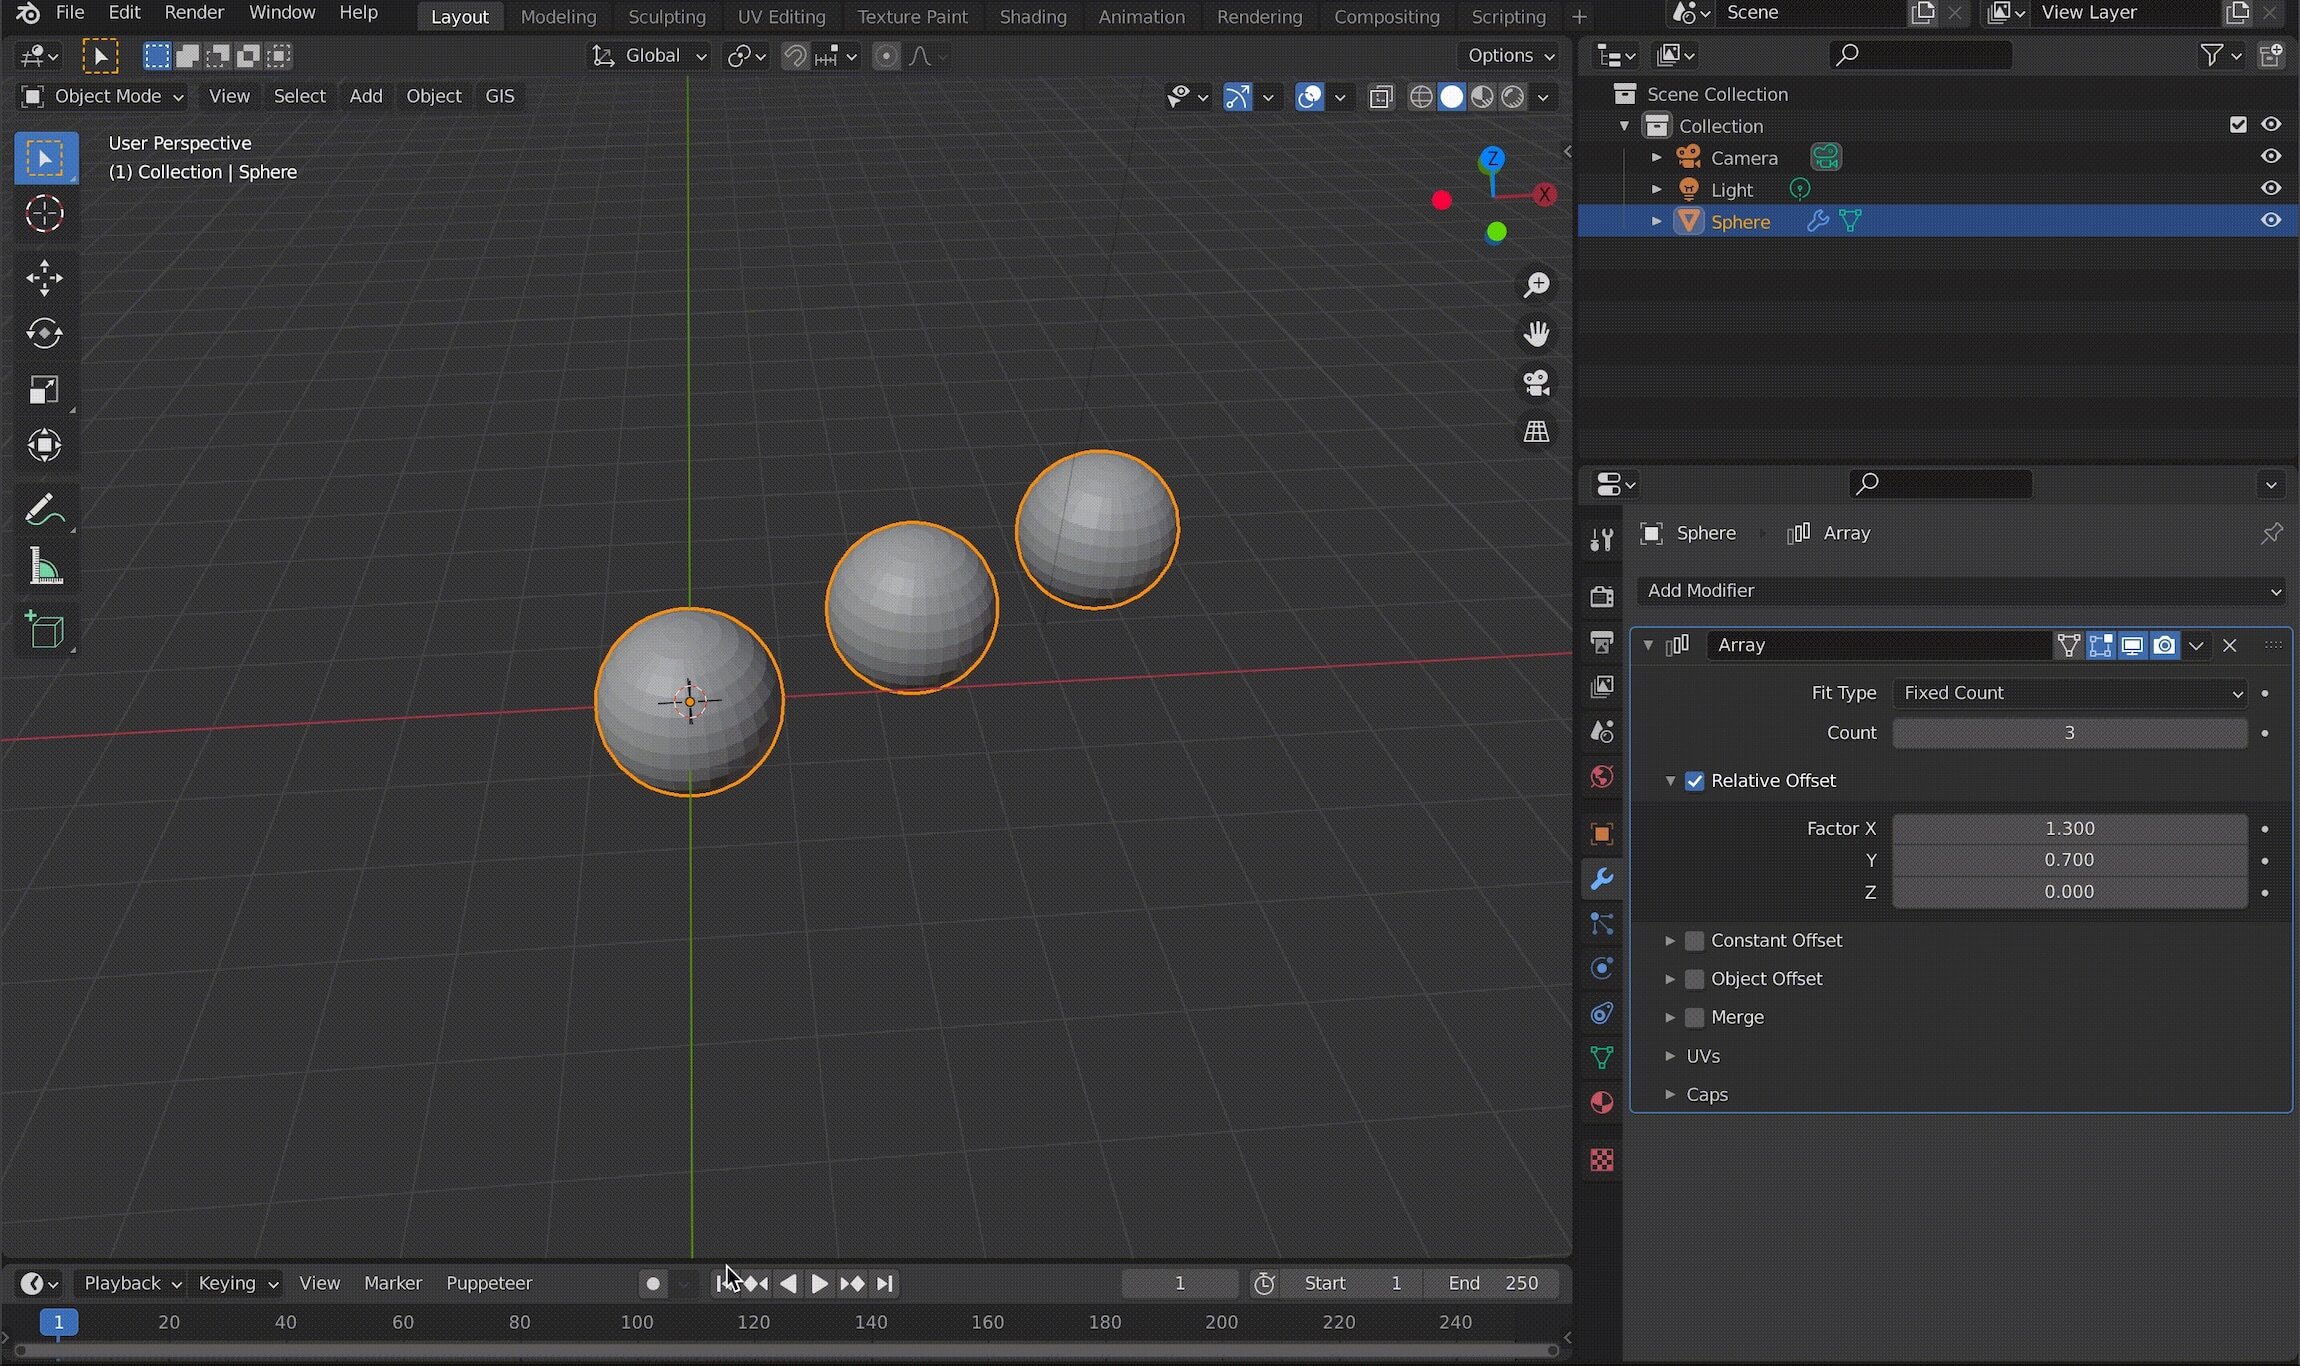2300x1366 pixels.
Task: Open the Material properties tab
Action: pyautogui.click(x=1602, y=1103)
